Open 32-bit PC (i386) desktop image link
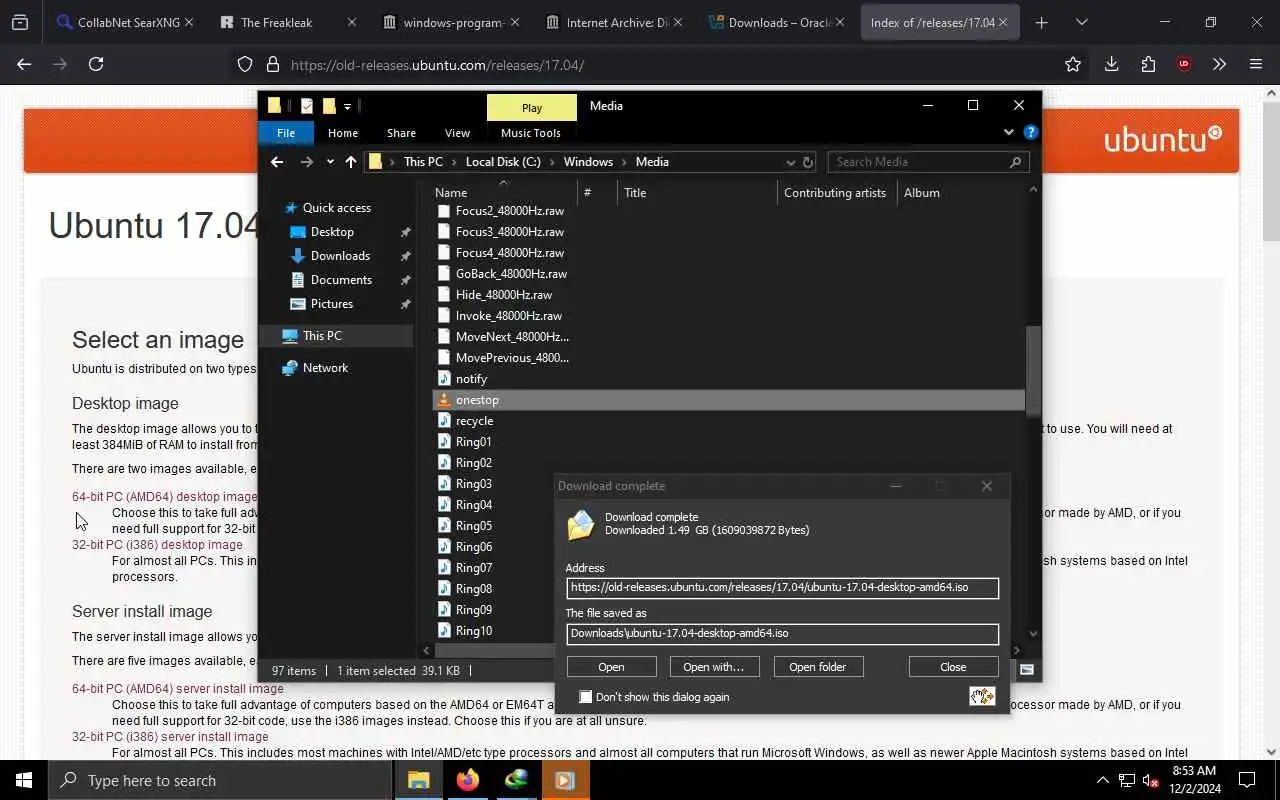 click(157, 545)
